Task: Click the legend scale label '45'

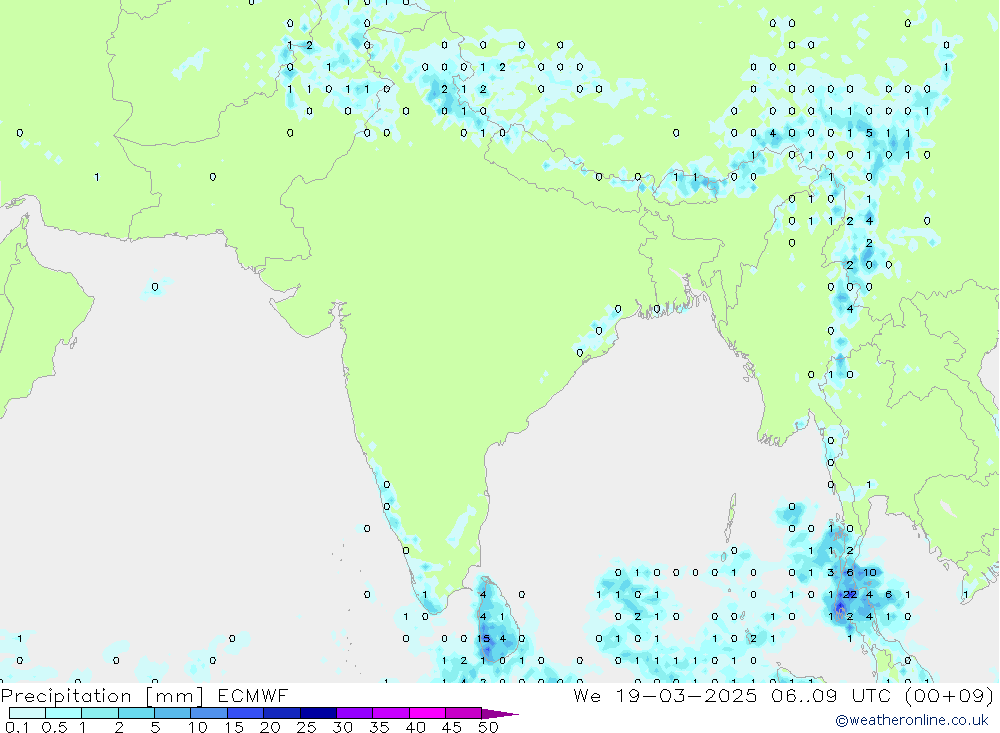Action: tap(452, 727)
